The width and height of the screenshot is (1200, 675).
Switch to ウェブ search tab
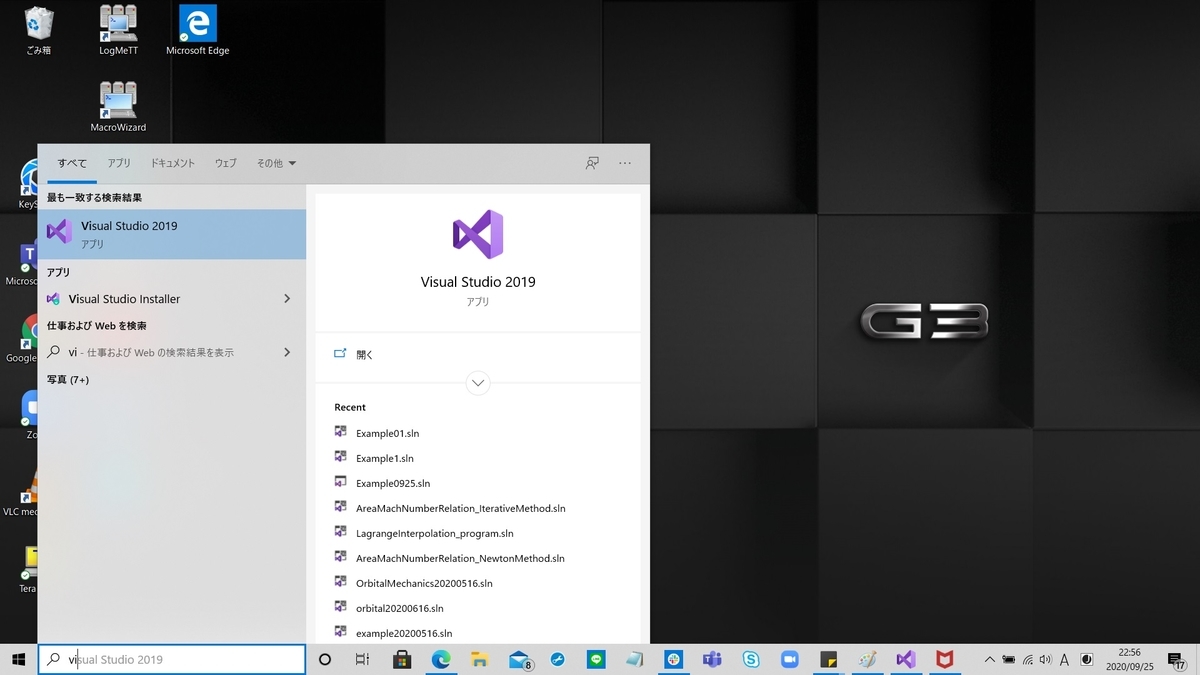(x=226, y=163)
